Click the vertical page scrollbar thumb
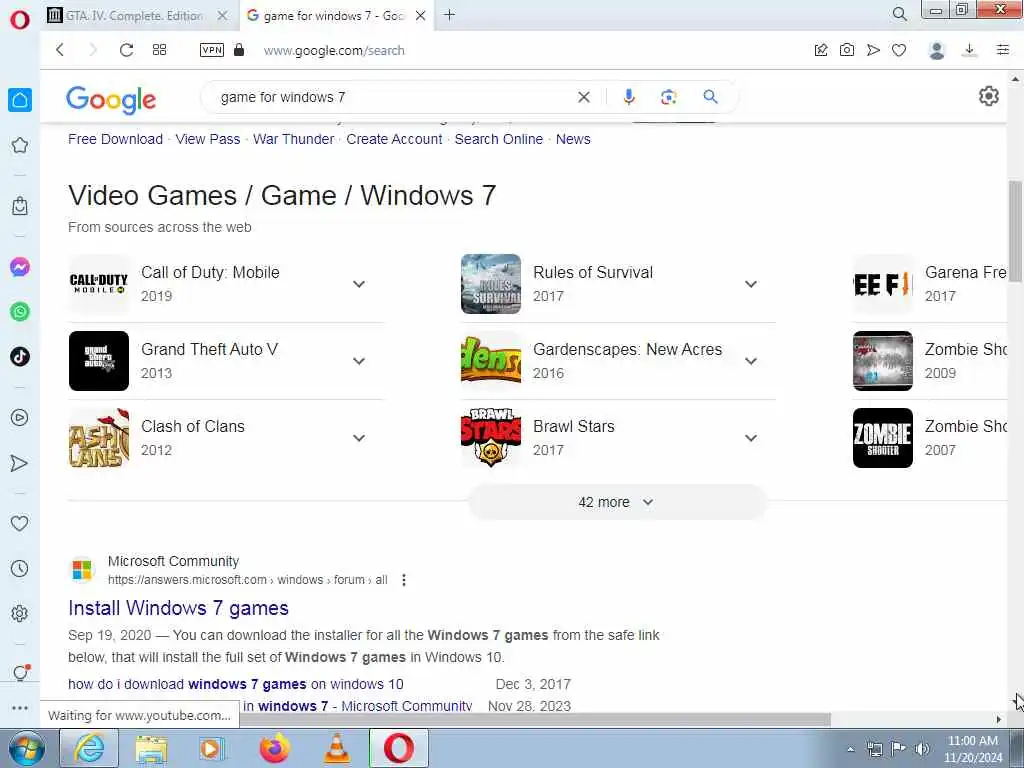1024x768 pixels. point(1015,231)
